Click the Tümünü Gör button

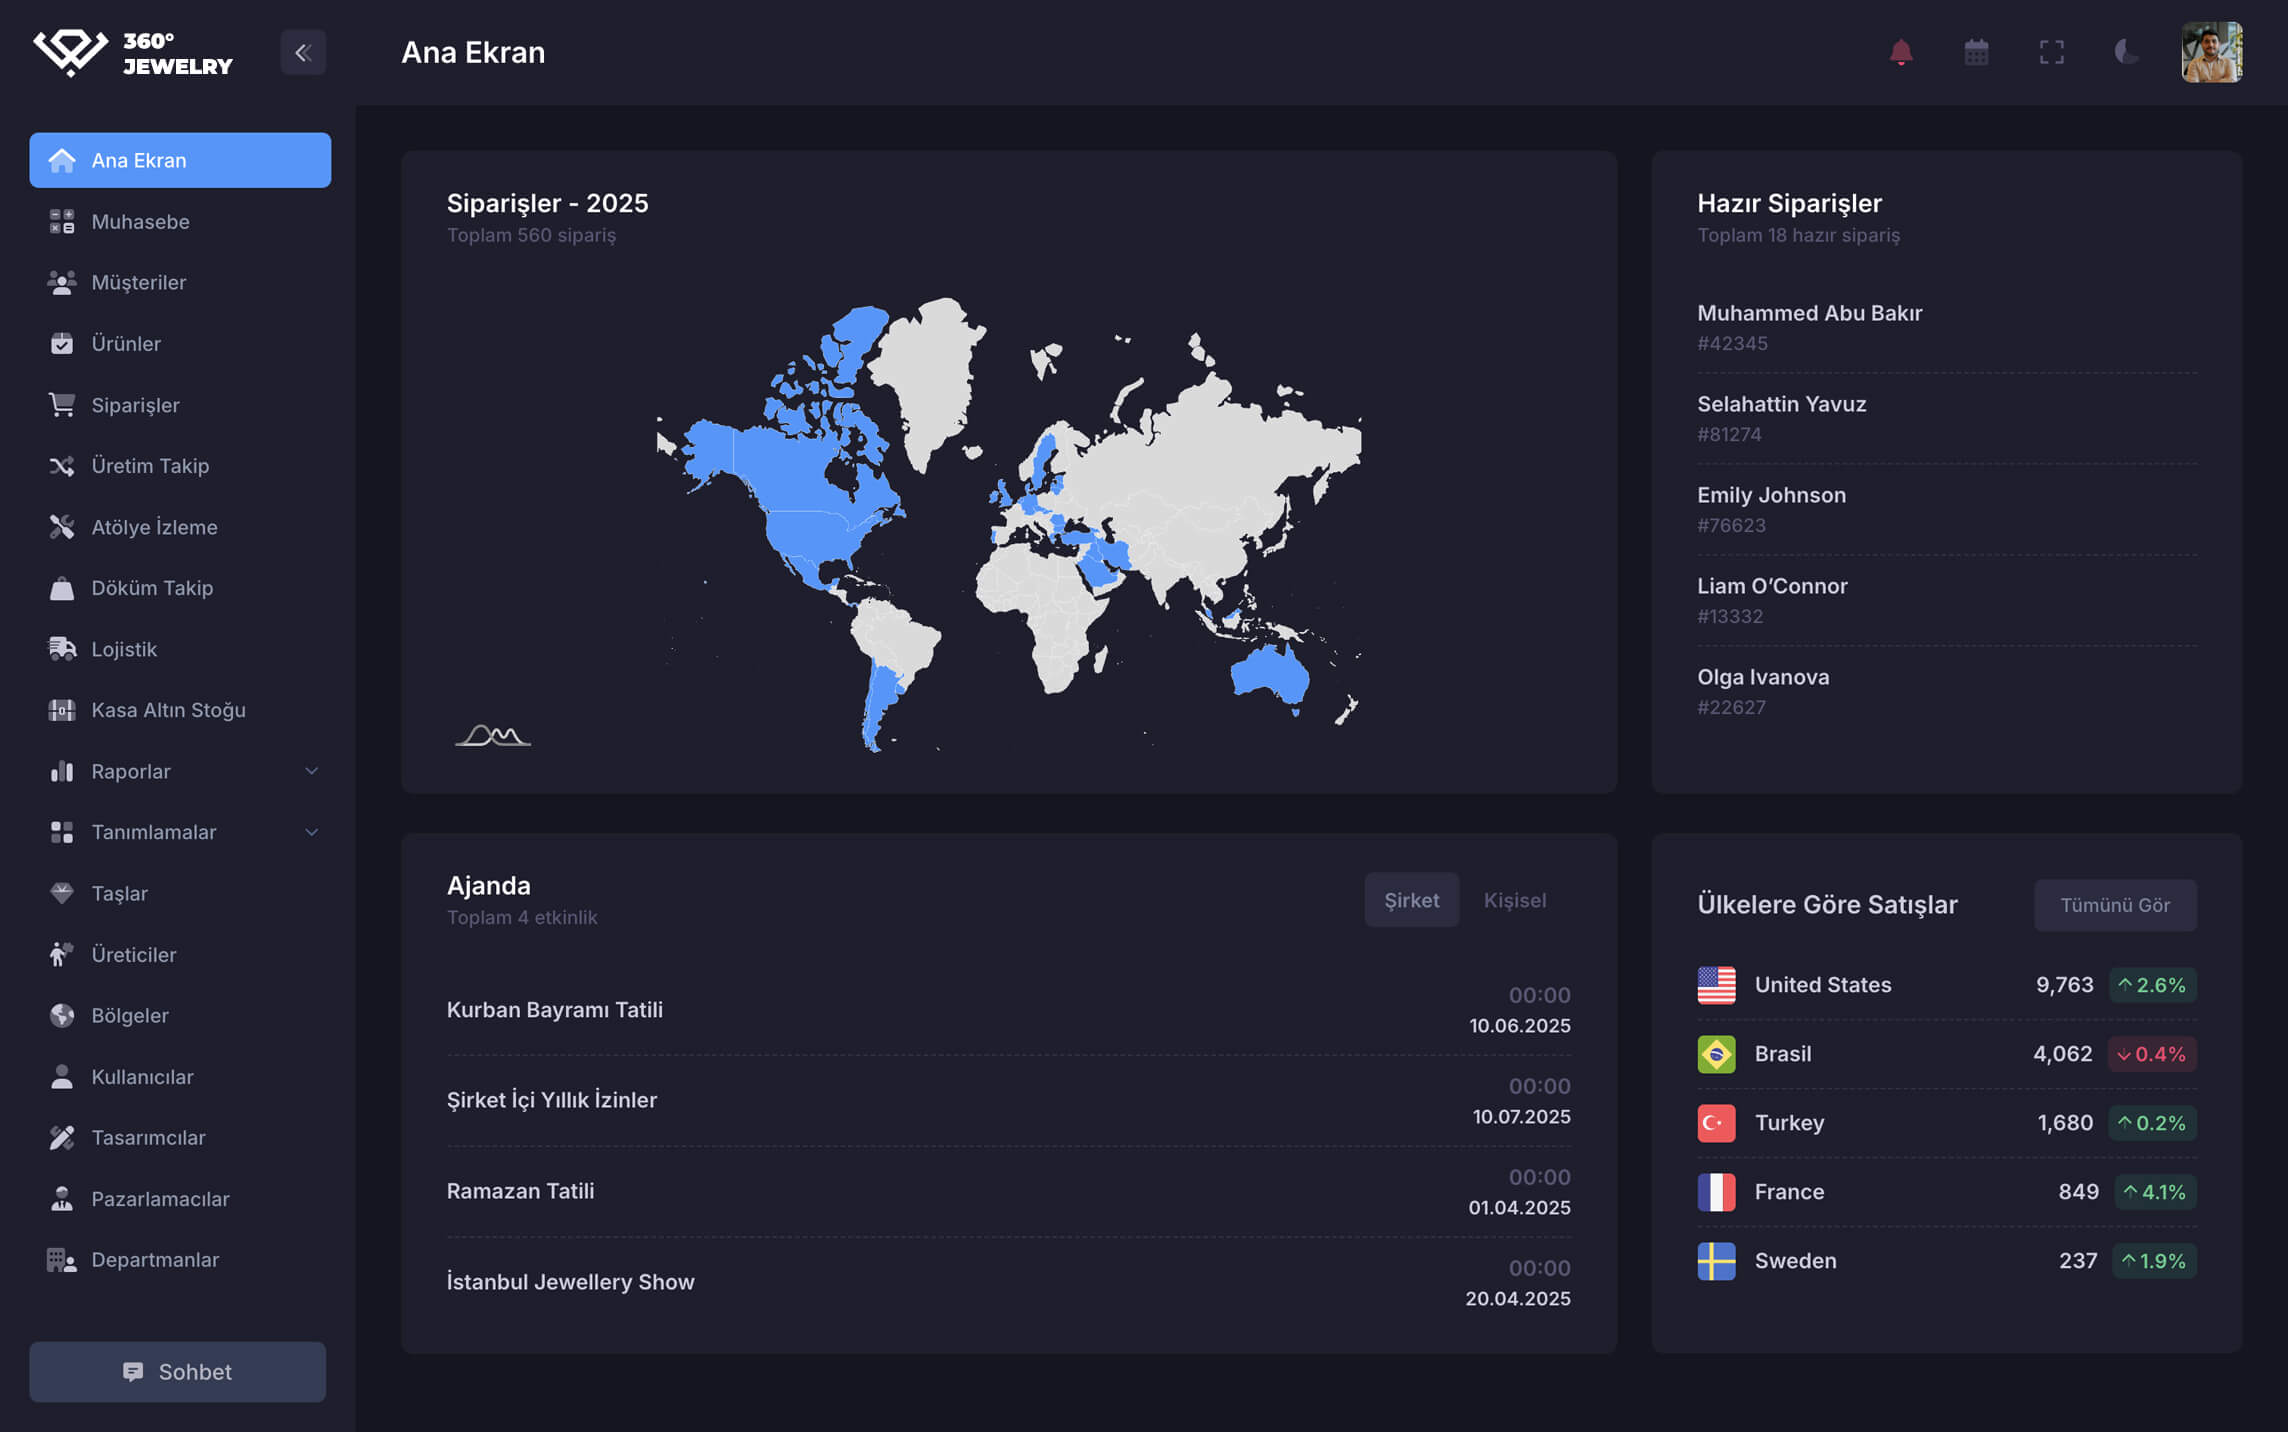[x=2115, y=905]
